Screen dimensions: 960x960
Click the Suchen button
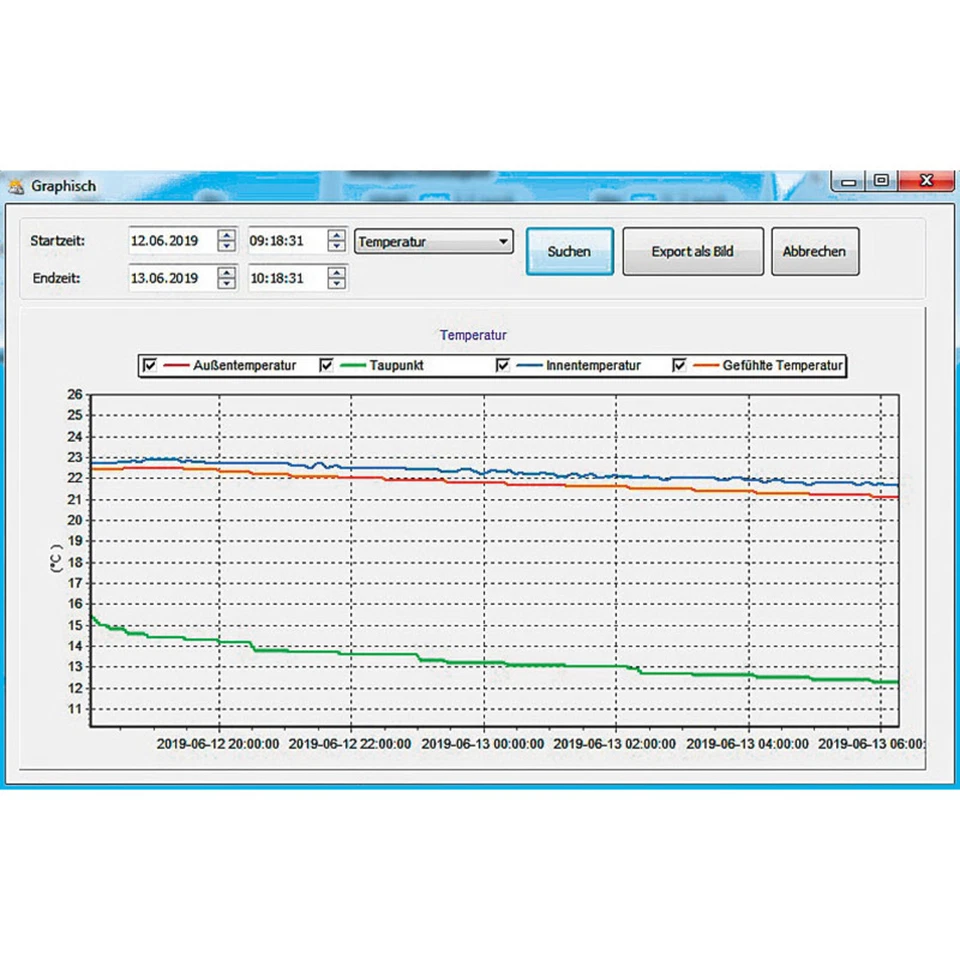(x=569, y=251)
